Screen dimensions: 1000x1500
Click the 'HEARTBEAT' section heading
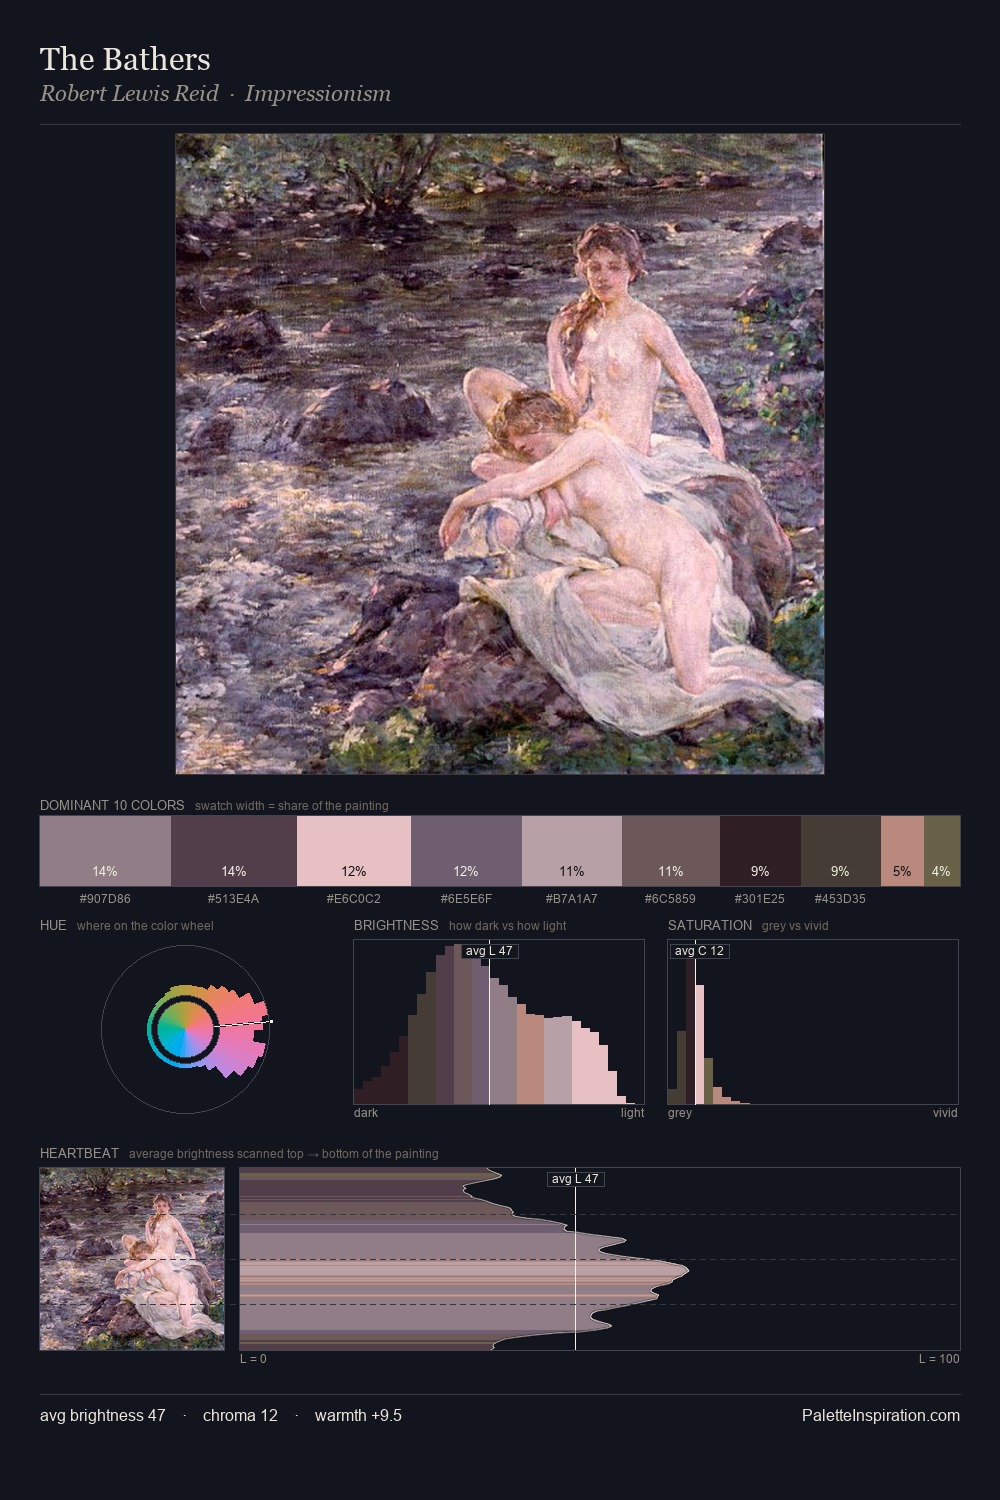tap(79, 1153)
